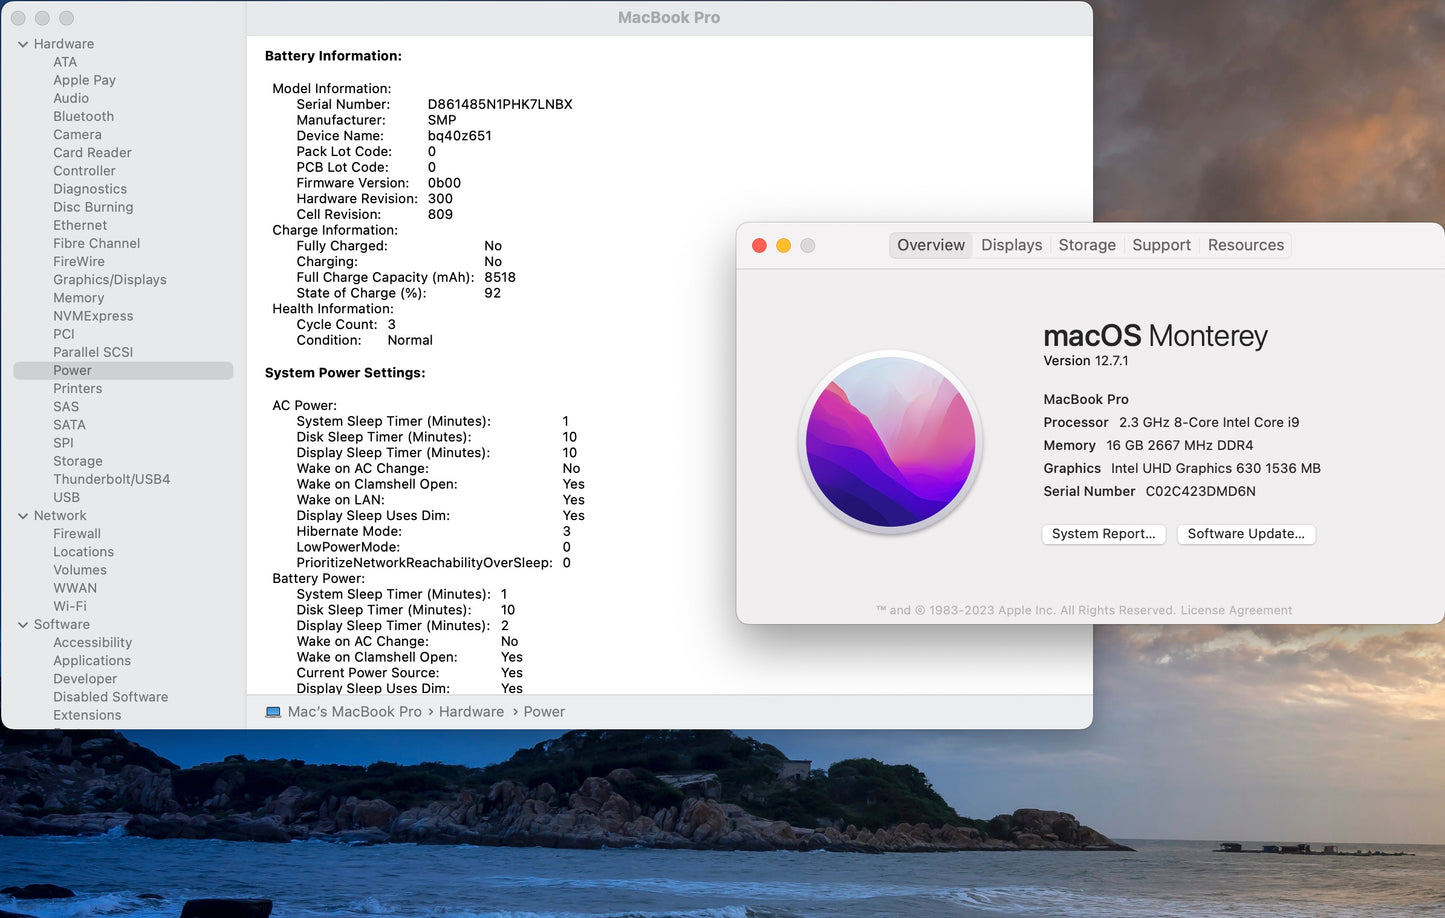Click the macOS Monterey logo image
This screenshot has height=918, width=1445.
tap(890, 442)
